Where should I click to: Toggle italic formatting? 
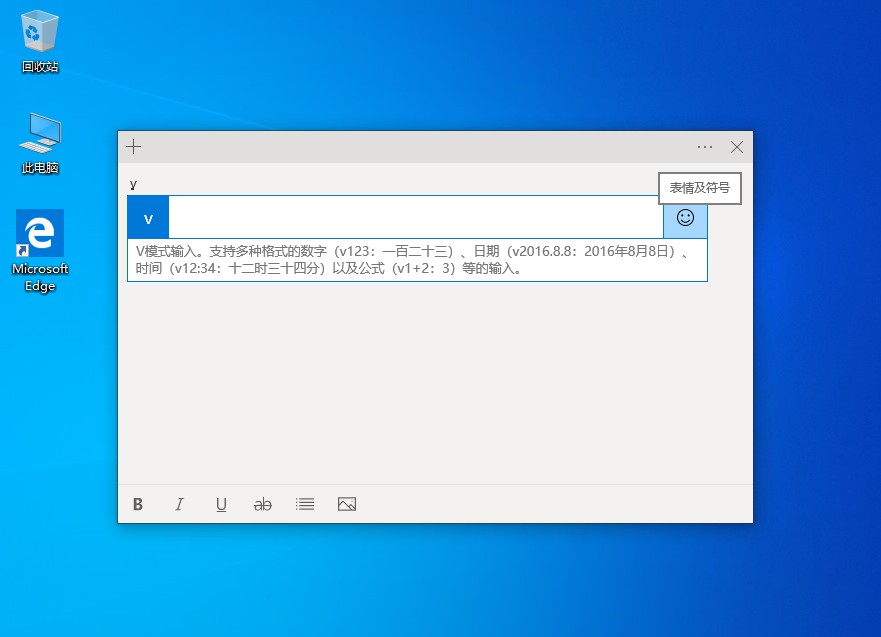pyautogui.click(x=179, y=504)
